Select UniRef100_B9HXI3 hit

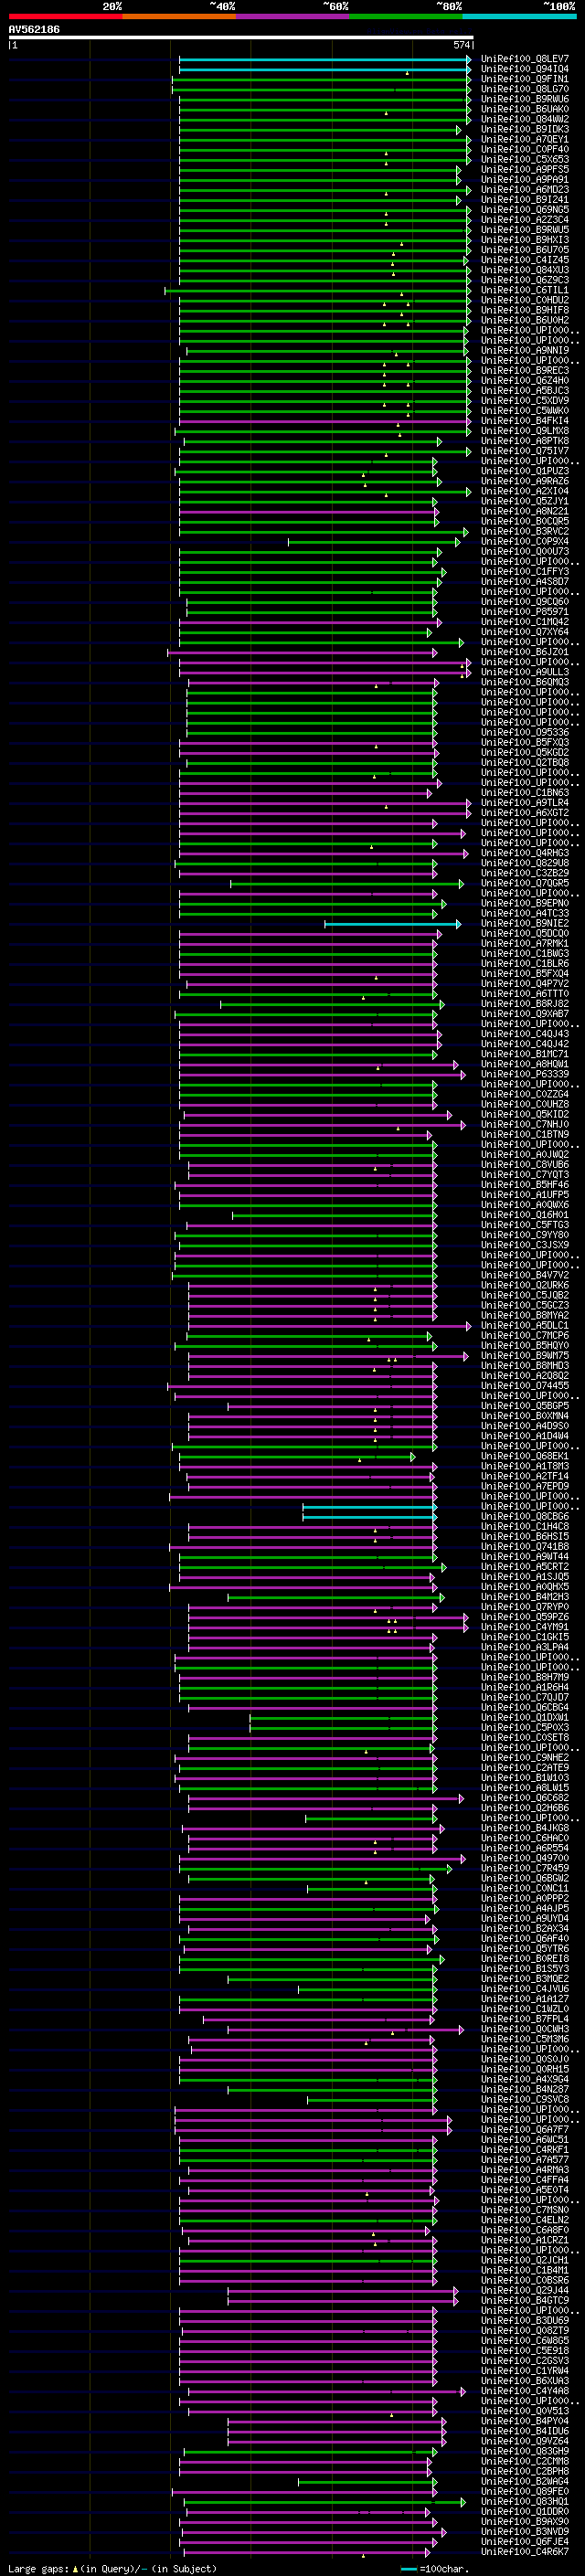[x=525, y=240]
